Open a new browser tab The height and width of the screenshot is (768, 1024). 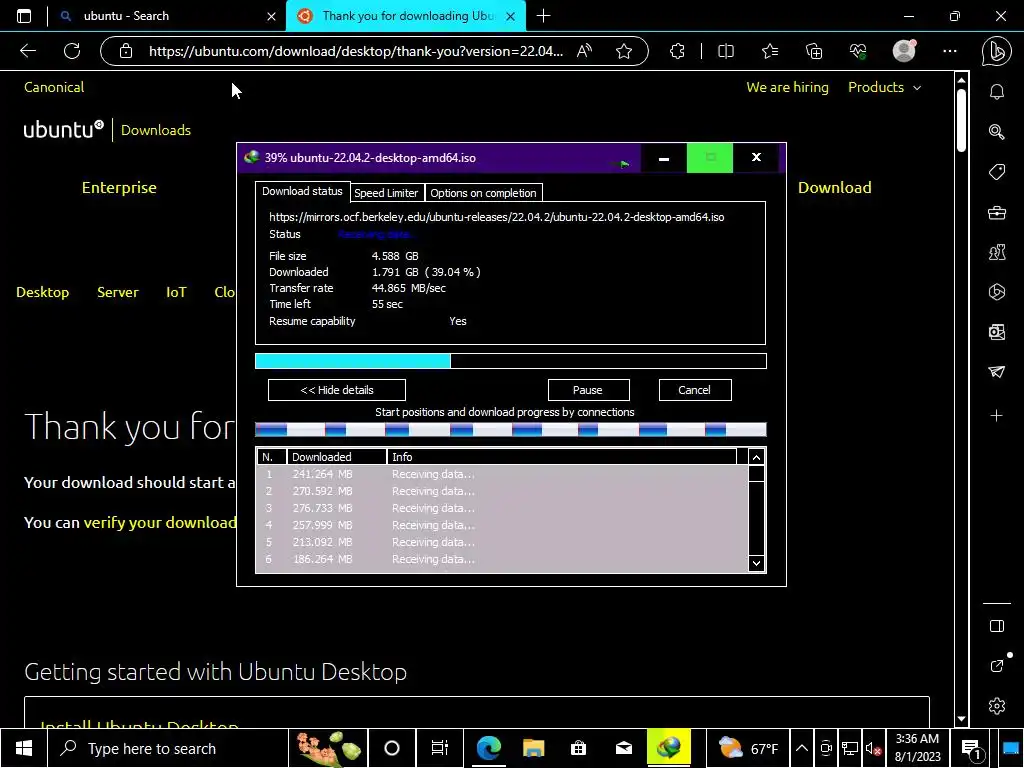tap(543, 16)
